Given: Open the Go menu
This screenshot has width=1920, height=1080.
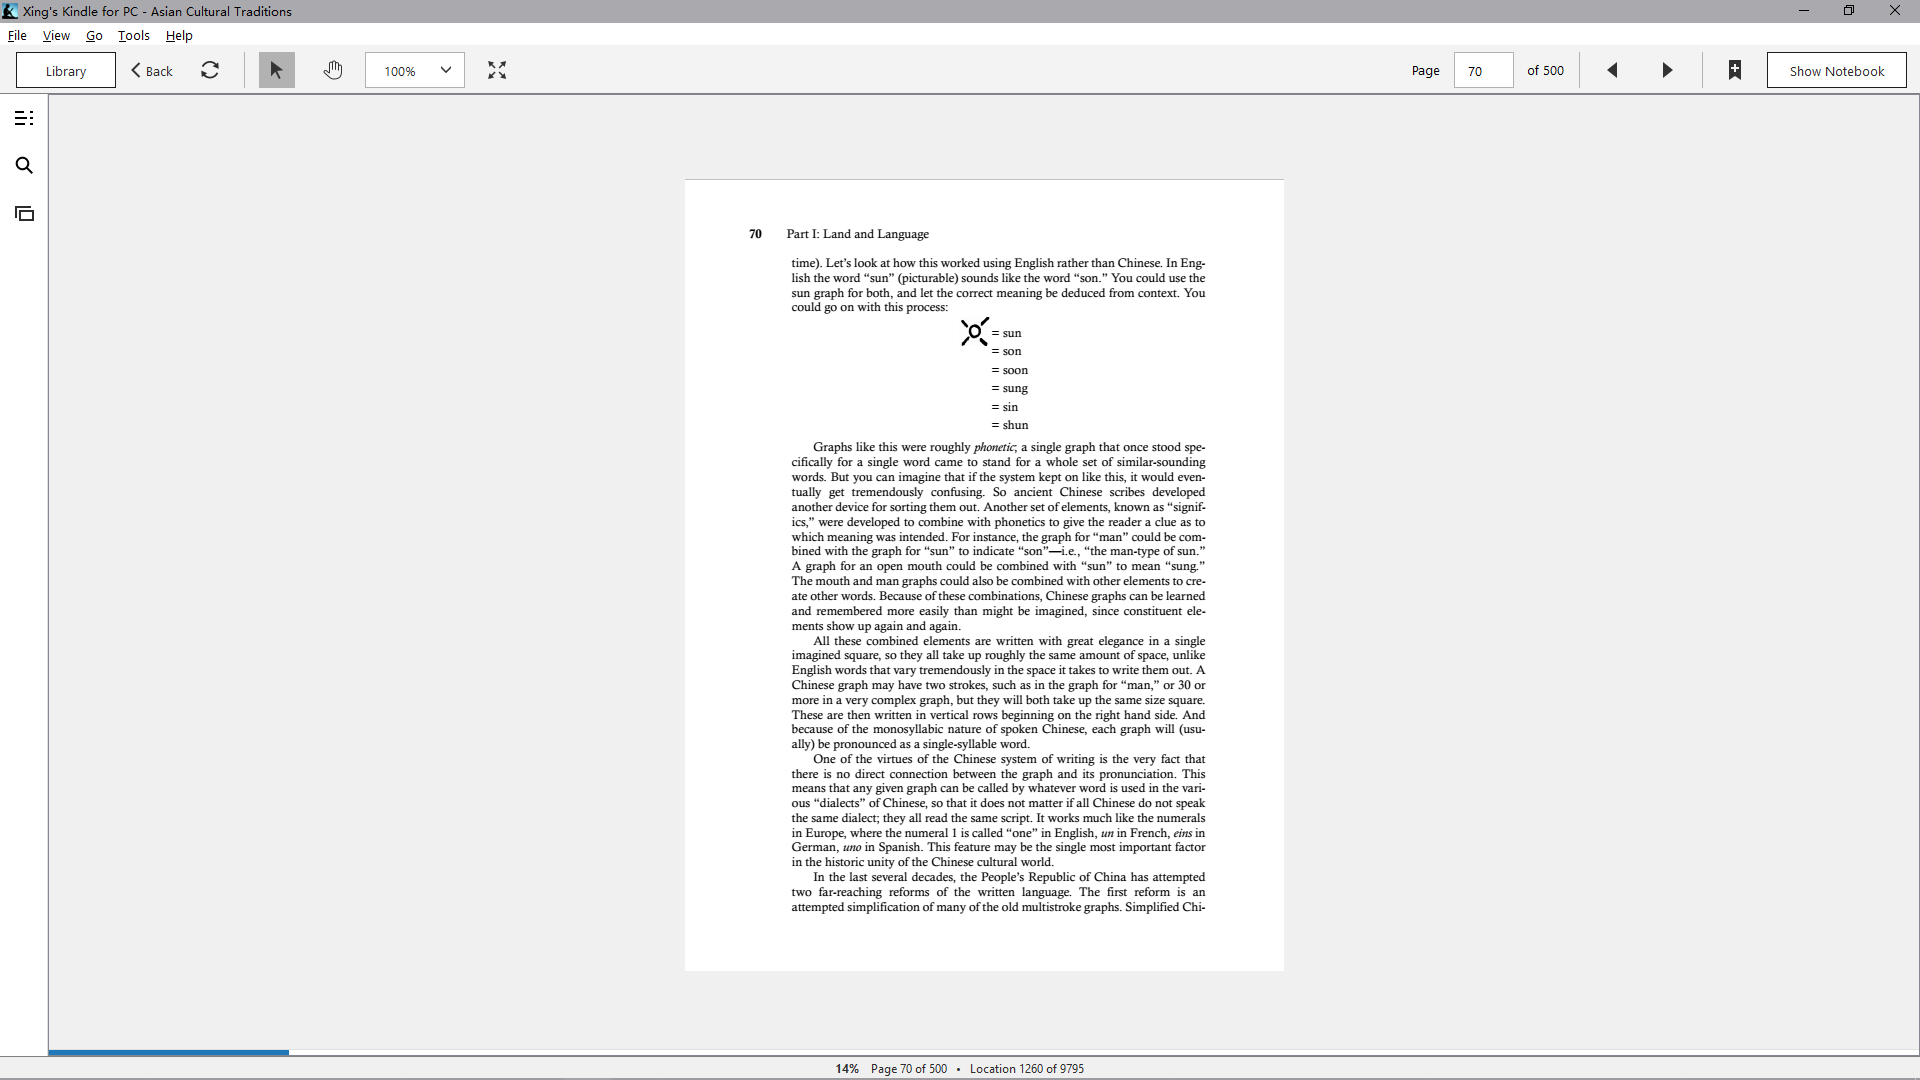Looking at the screenshot, I should (x=94, y=35).
